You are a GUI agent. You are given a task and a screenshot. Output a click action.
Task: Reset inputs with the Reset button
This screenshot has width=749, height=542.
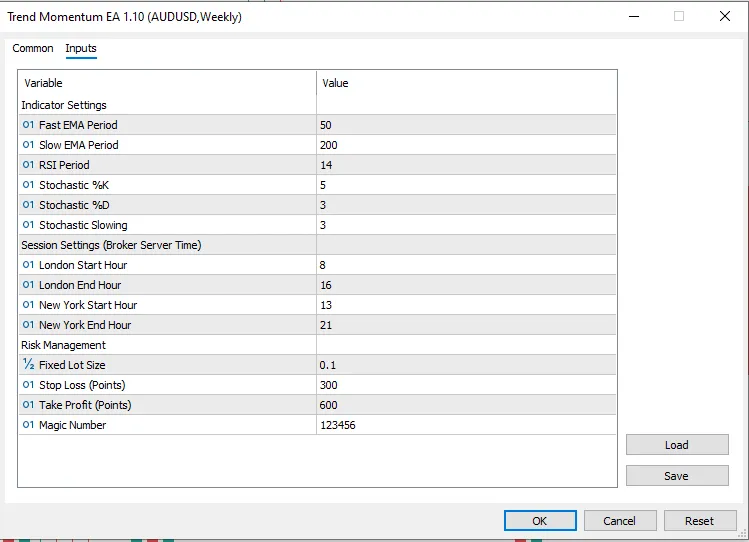pos(699,520)
